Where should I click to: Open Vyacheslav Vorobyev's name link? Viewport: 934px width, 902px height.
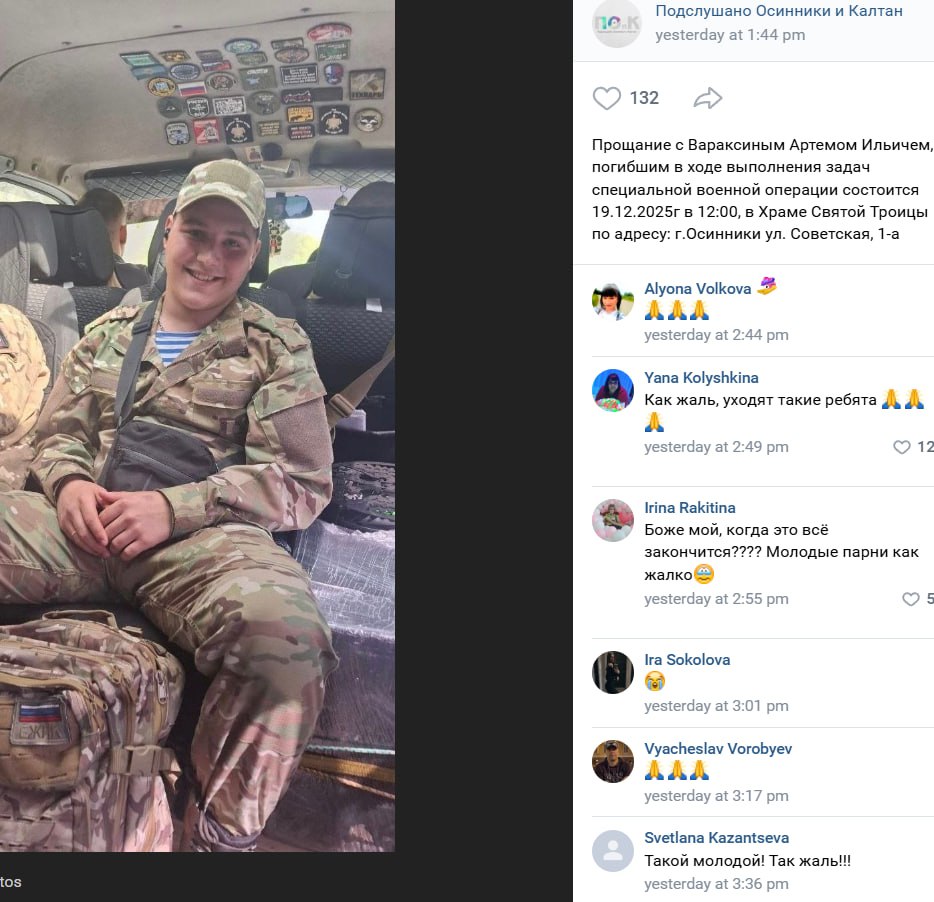[718, 748]
